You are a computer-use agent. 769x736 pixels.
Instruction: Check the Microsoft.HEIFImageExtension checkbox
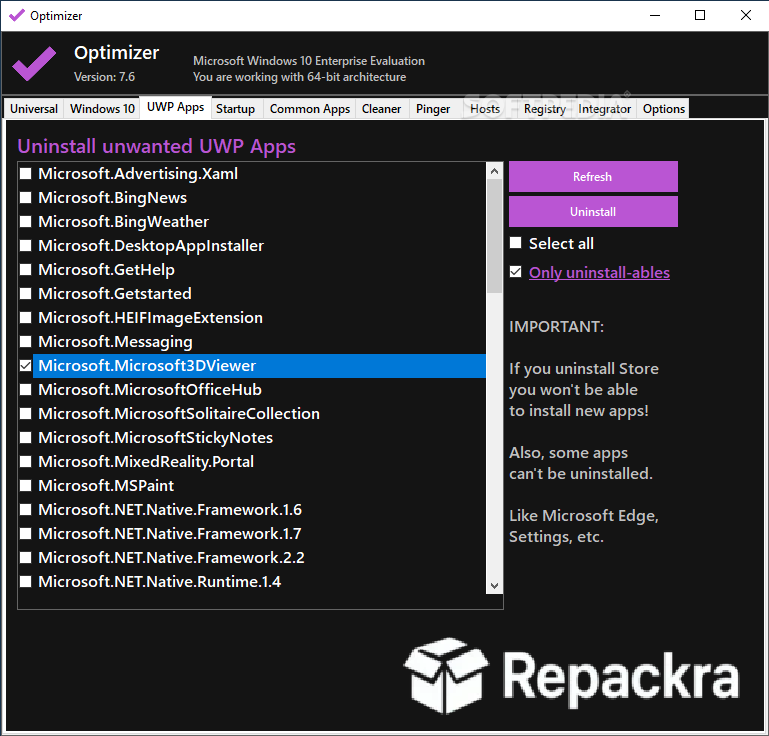(x=26, y=317)
